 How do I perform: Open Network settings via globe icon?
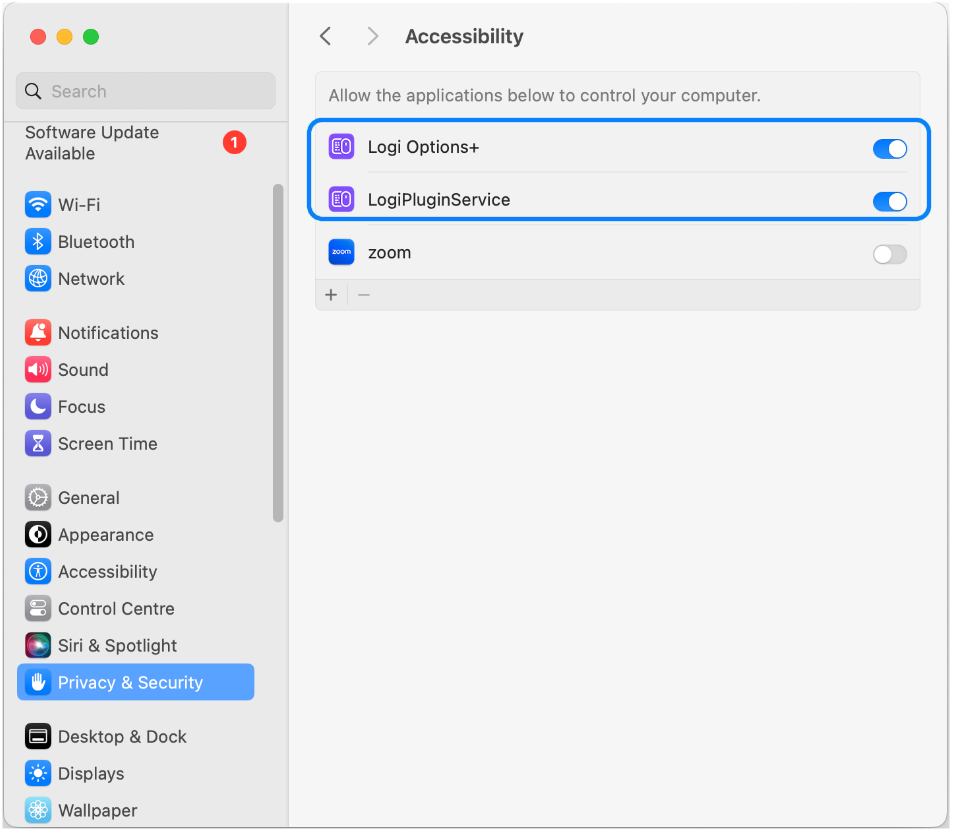[x=38, y=279]
